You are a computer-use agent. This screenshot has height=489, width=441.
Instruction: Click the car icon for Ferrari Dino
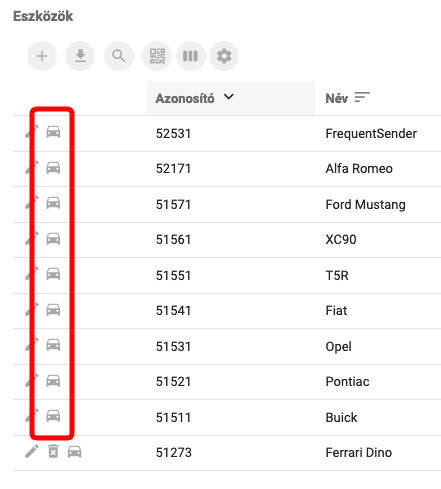click(x=74, y=452)
